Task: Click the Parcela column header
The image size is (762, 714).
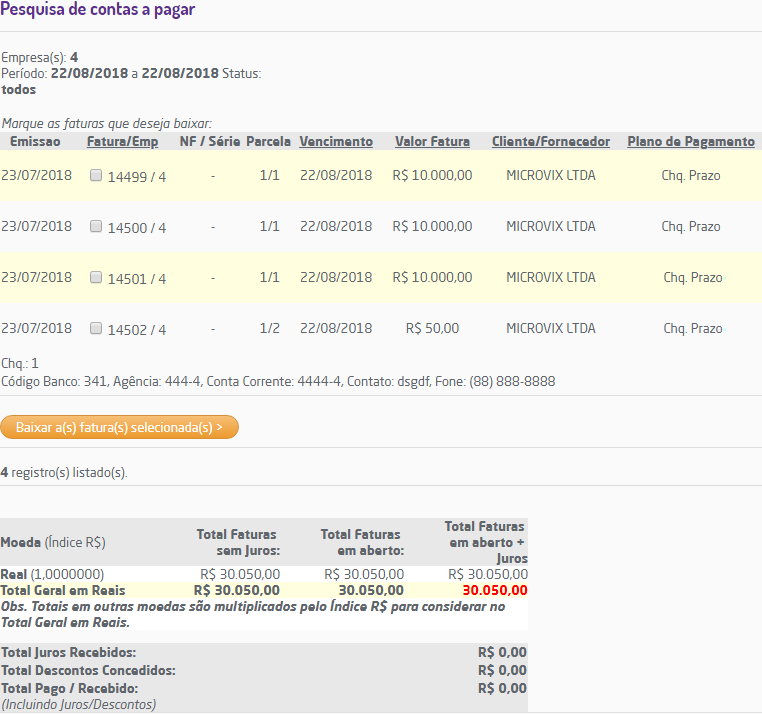Action: click(268, 141)
